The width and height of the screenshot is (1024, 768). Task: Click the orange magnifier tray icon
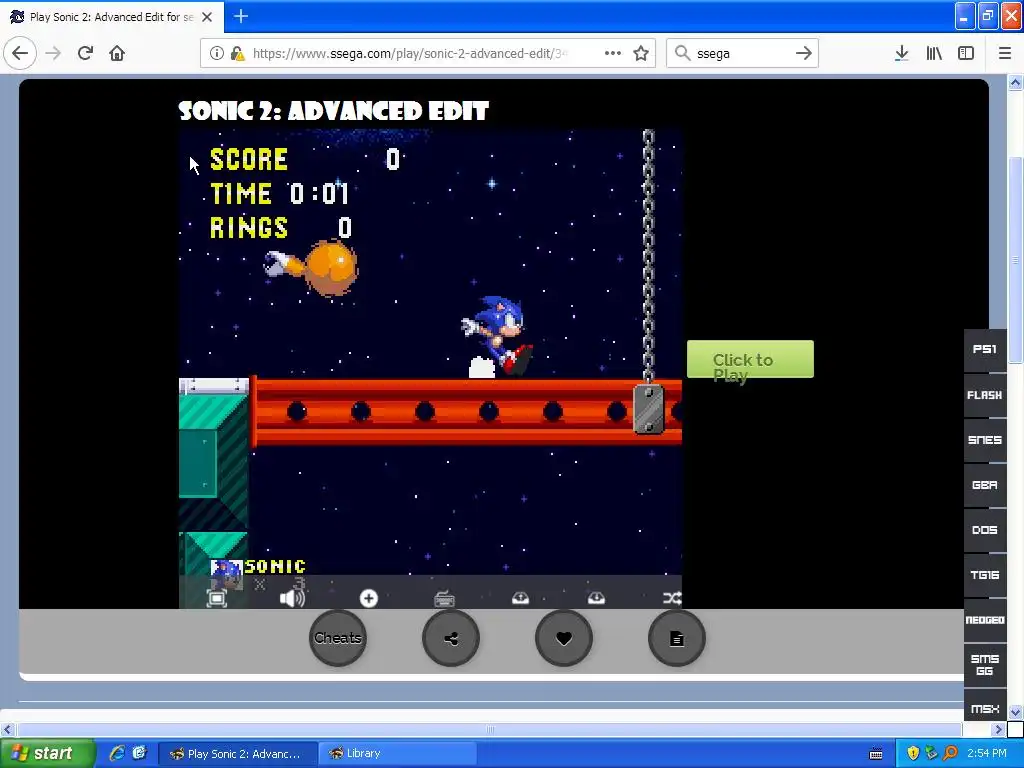tap(950, 754)
